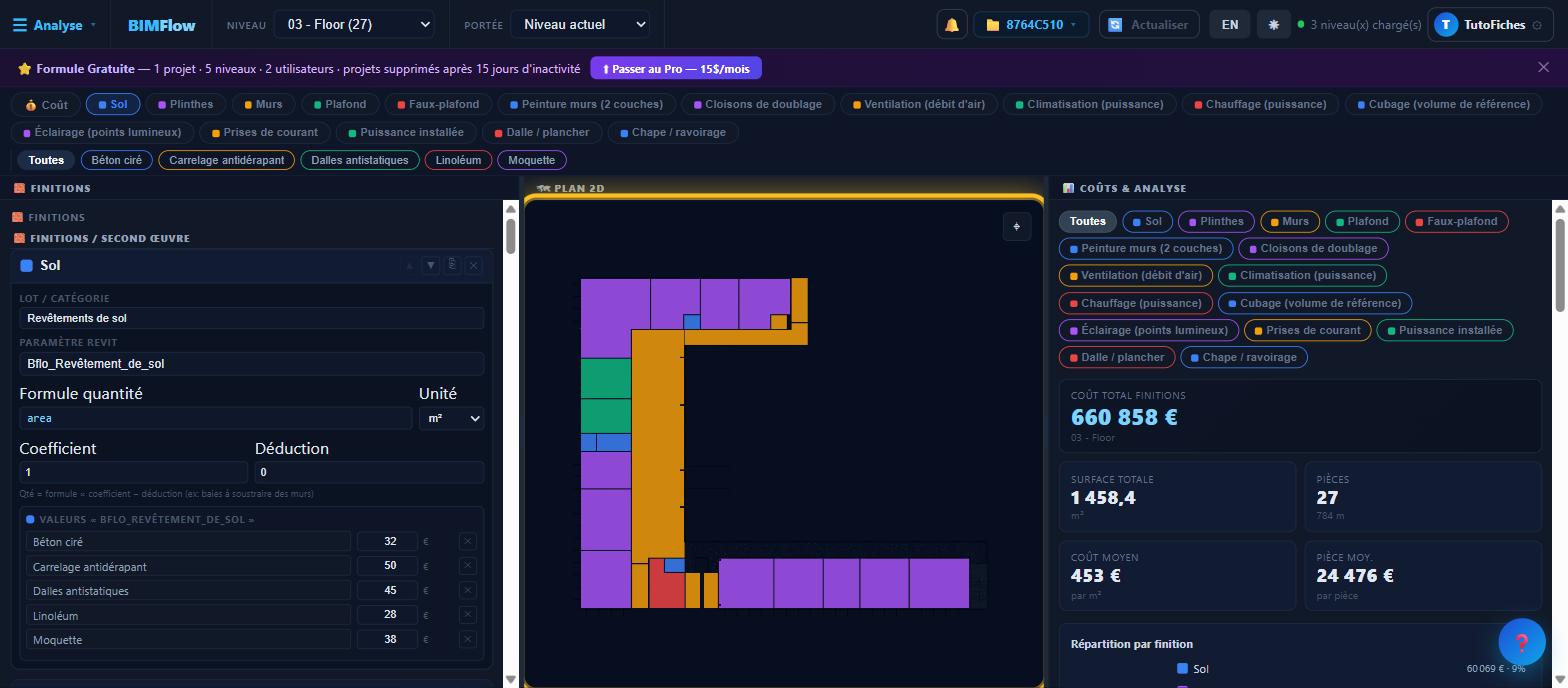
Task: Delete the Linoléum value row
Action: [467, 615]
